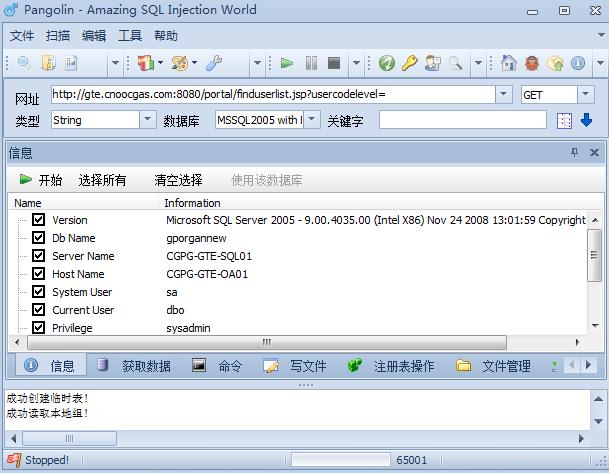Viewport: 609px width, 473px height.
Task: Click the wrench tools icon
Action: point(214,63)
